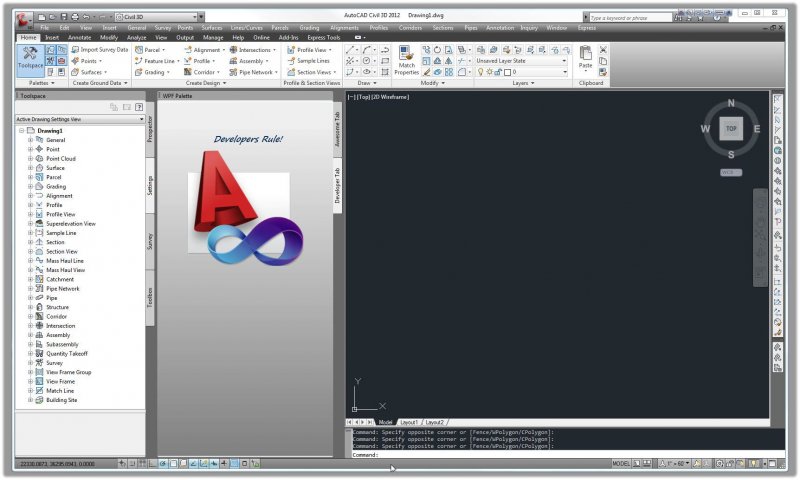Toggle MODEL space button in status bar

[x=621, y=464]
